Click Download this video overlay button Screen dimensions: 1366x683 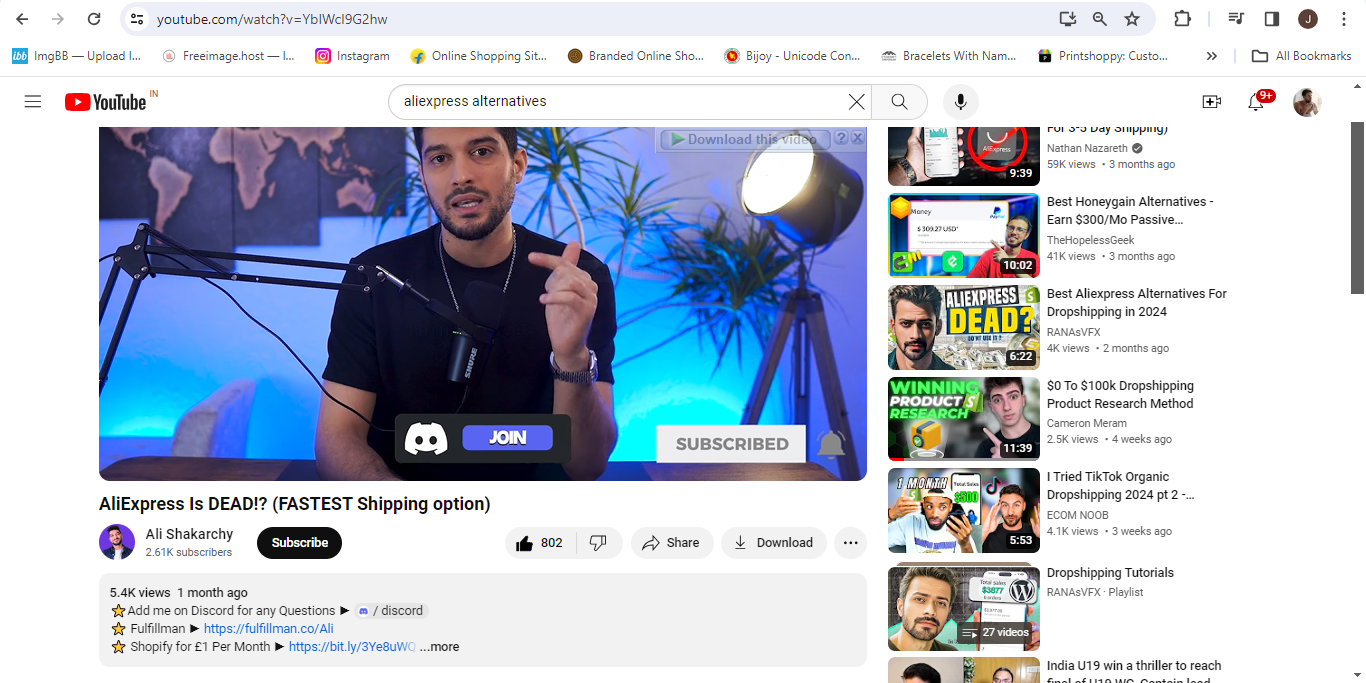pyautogui.click(x=744, y=139)
